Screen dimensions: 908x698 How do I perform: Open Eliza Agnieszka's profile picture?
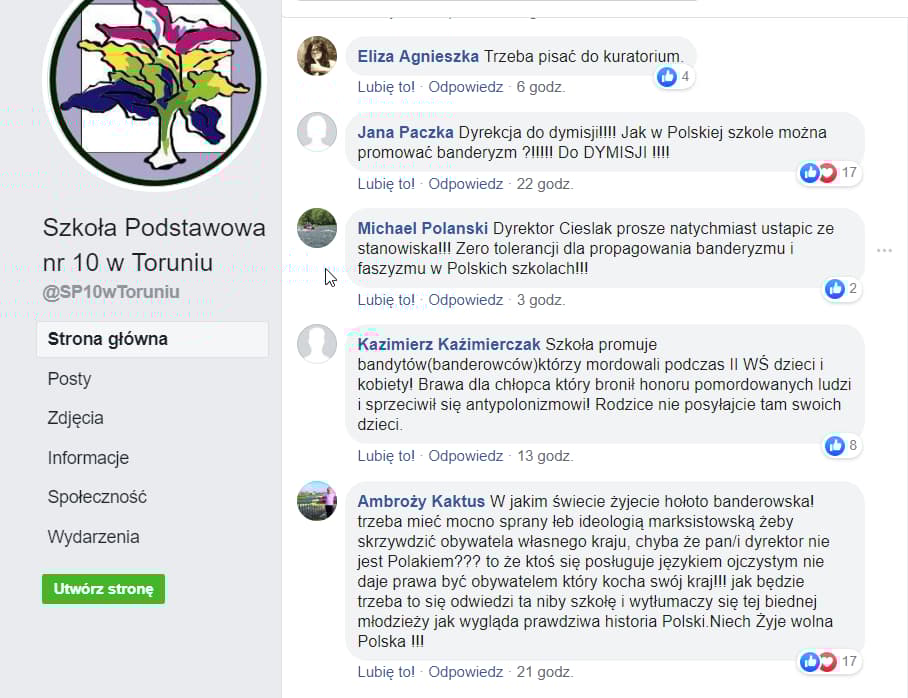pyautogui.click(x=317, y=56)
